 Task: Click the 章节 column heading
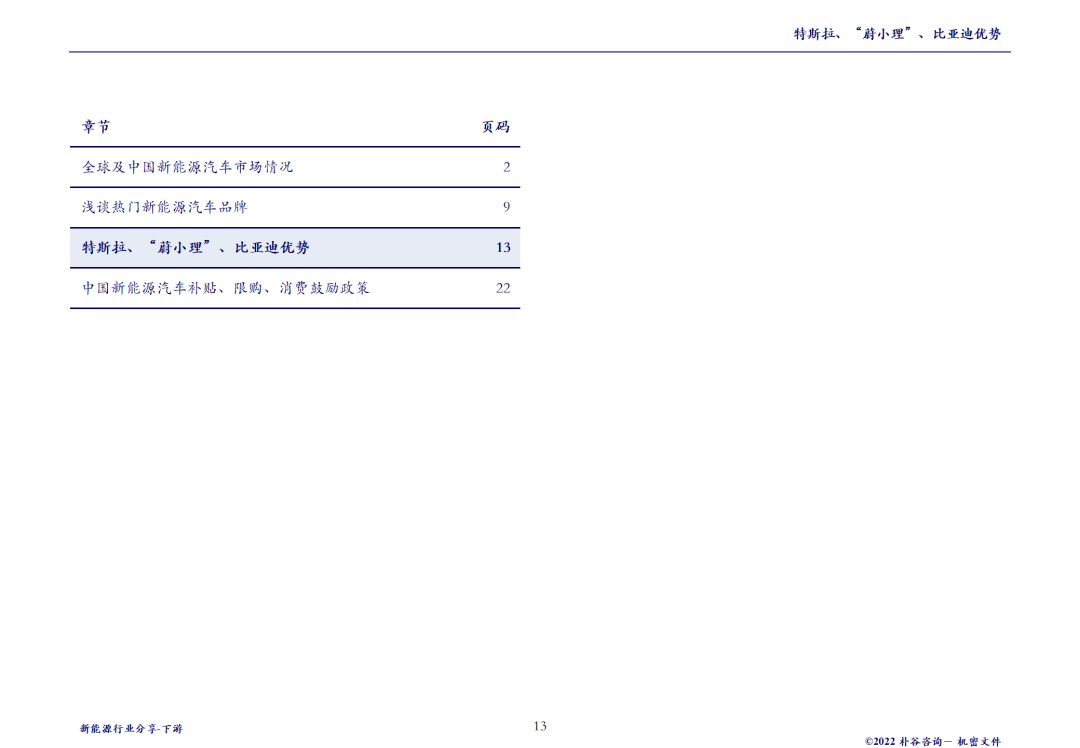pos(96,127)
